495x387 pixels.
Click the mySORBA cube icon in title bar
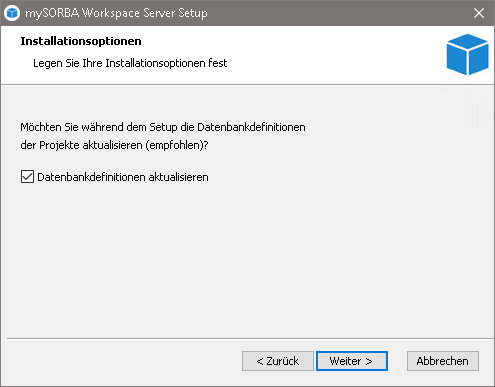12,13
